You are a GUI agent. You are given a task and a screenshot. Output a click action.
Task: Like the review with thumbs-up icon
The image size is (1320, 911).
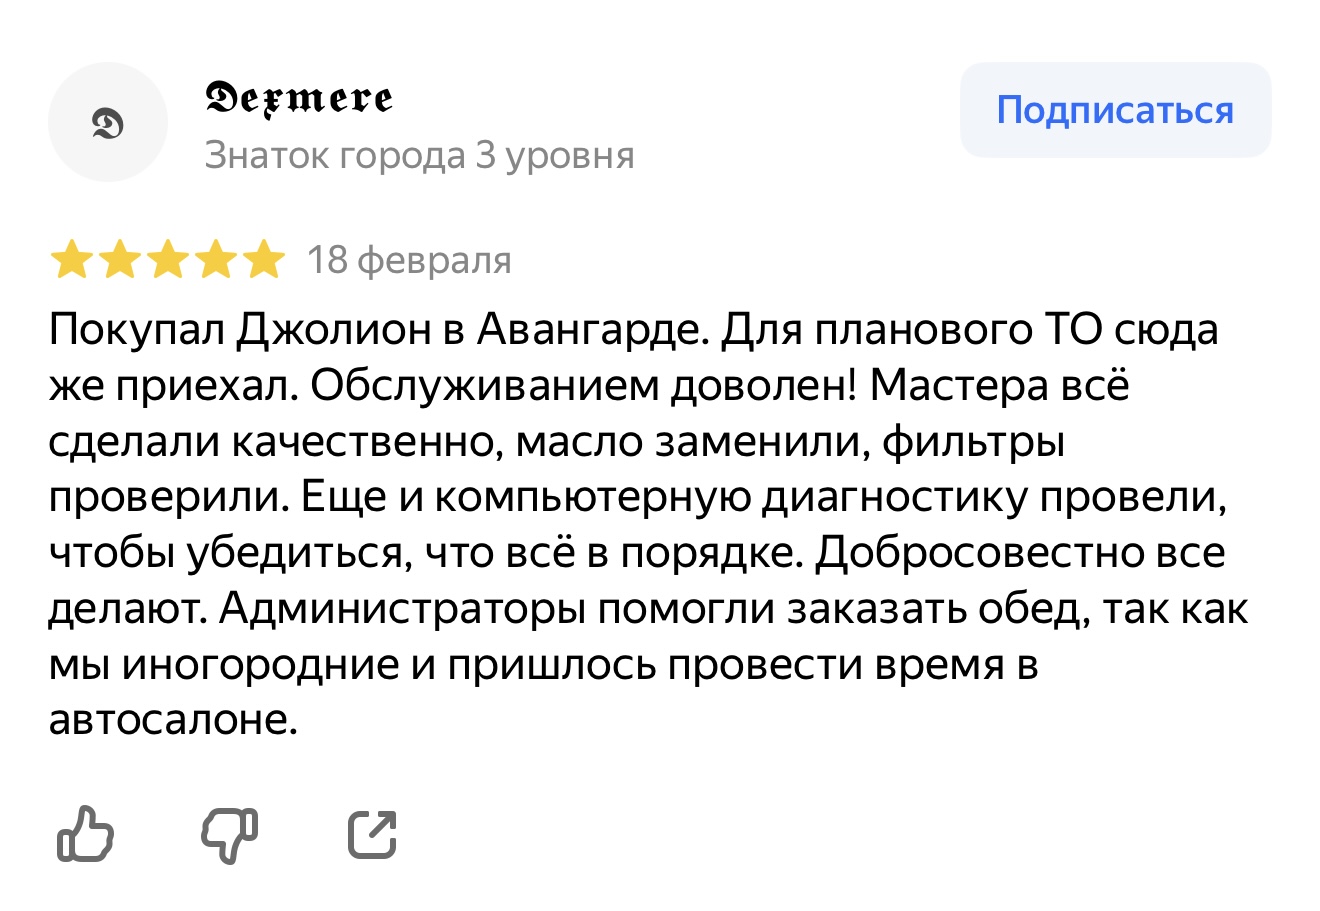pos(85,833)
